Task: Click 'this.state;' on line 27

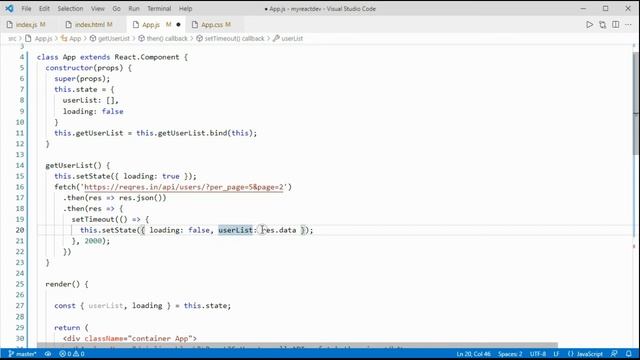Action: coord(207,306)
